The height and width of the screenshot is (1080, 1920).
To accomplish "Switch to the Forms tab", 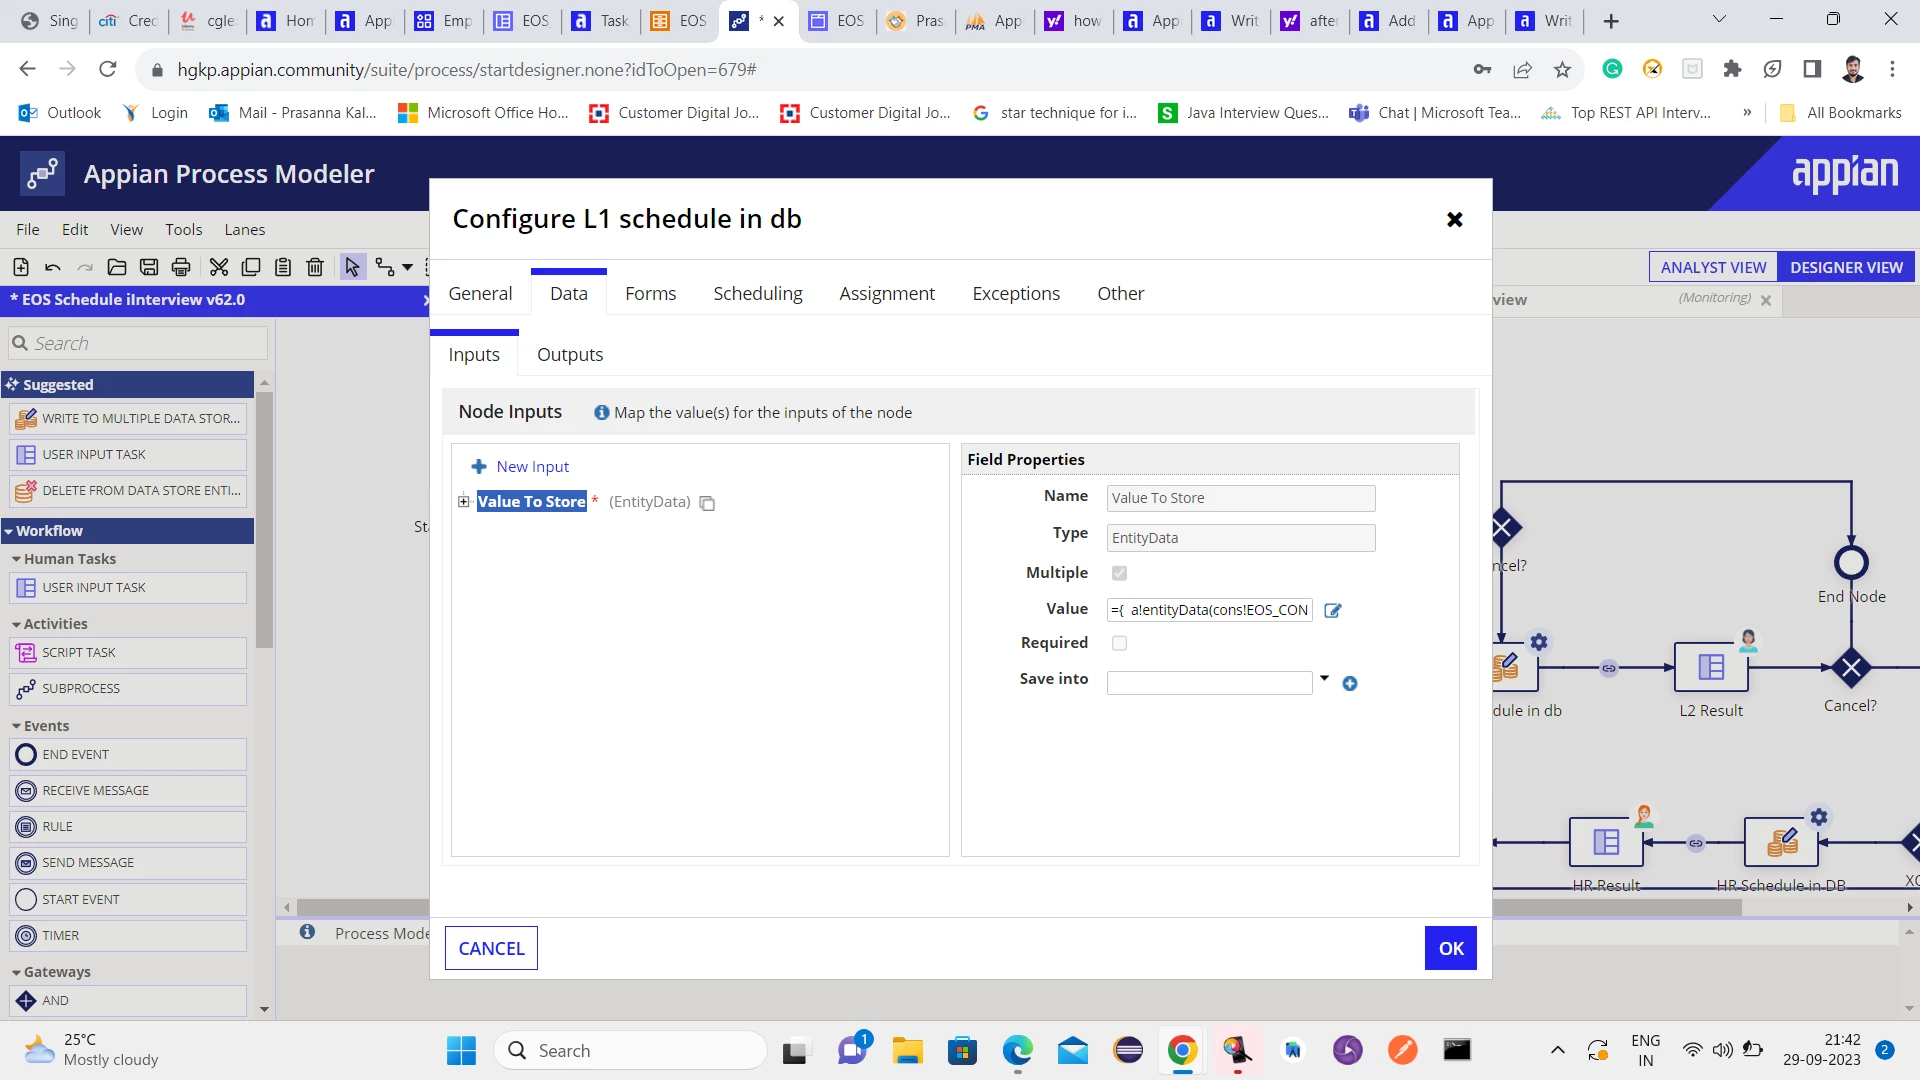I will click(651, 293).
